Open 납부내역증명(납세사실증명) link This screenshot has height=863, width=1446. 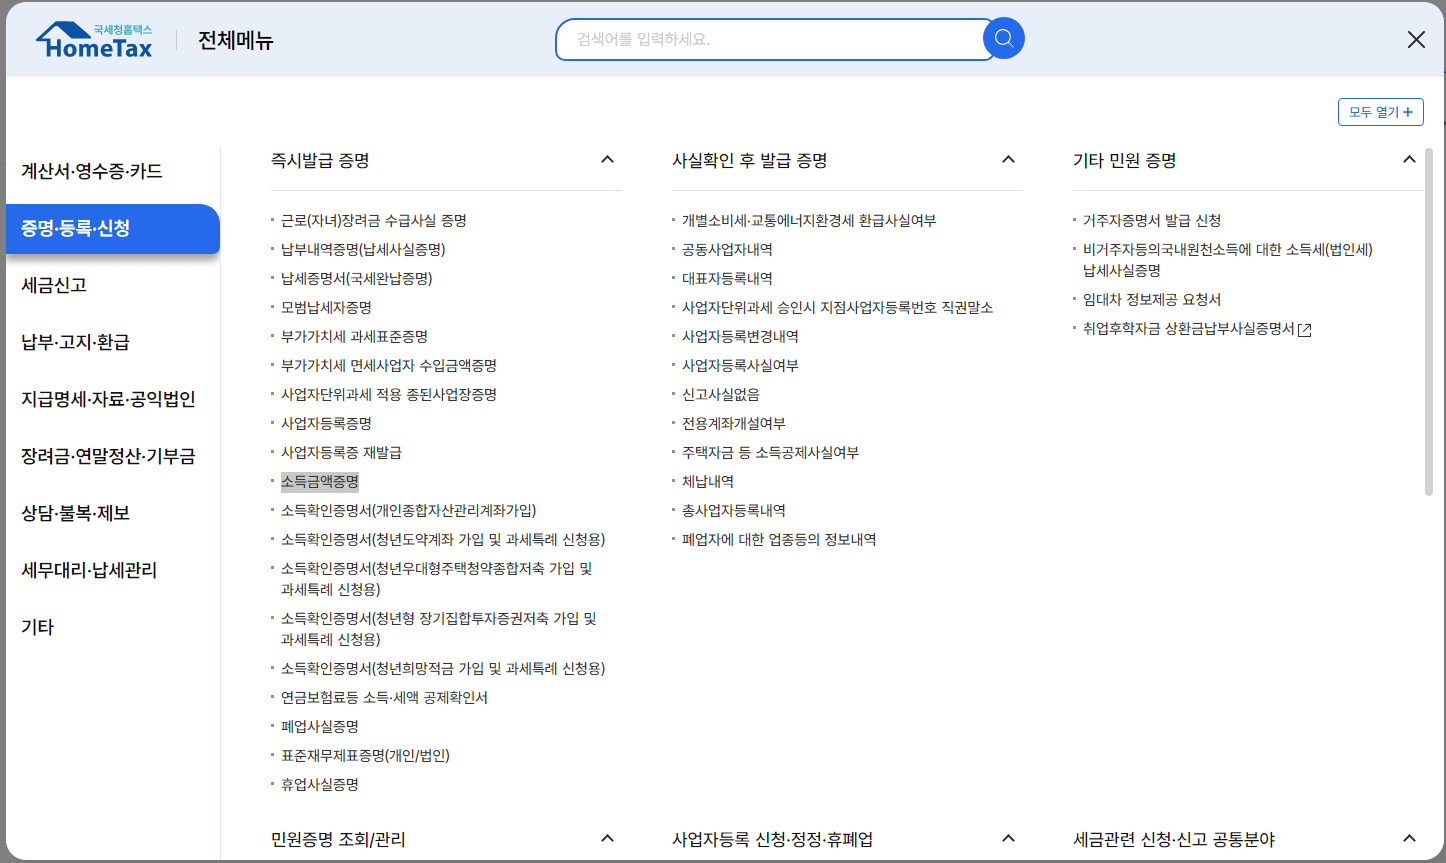pos(363,249)
